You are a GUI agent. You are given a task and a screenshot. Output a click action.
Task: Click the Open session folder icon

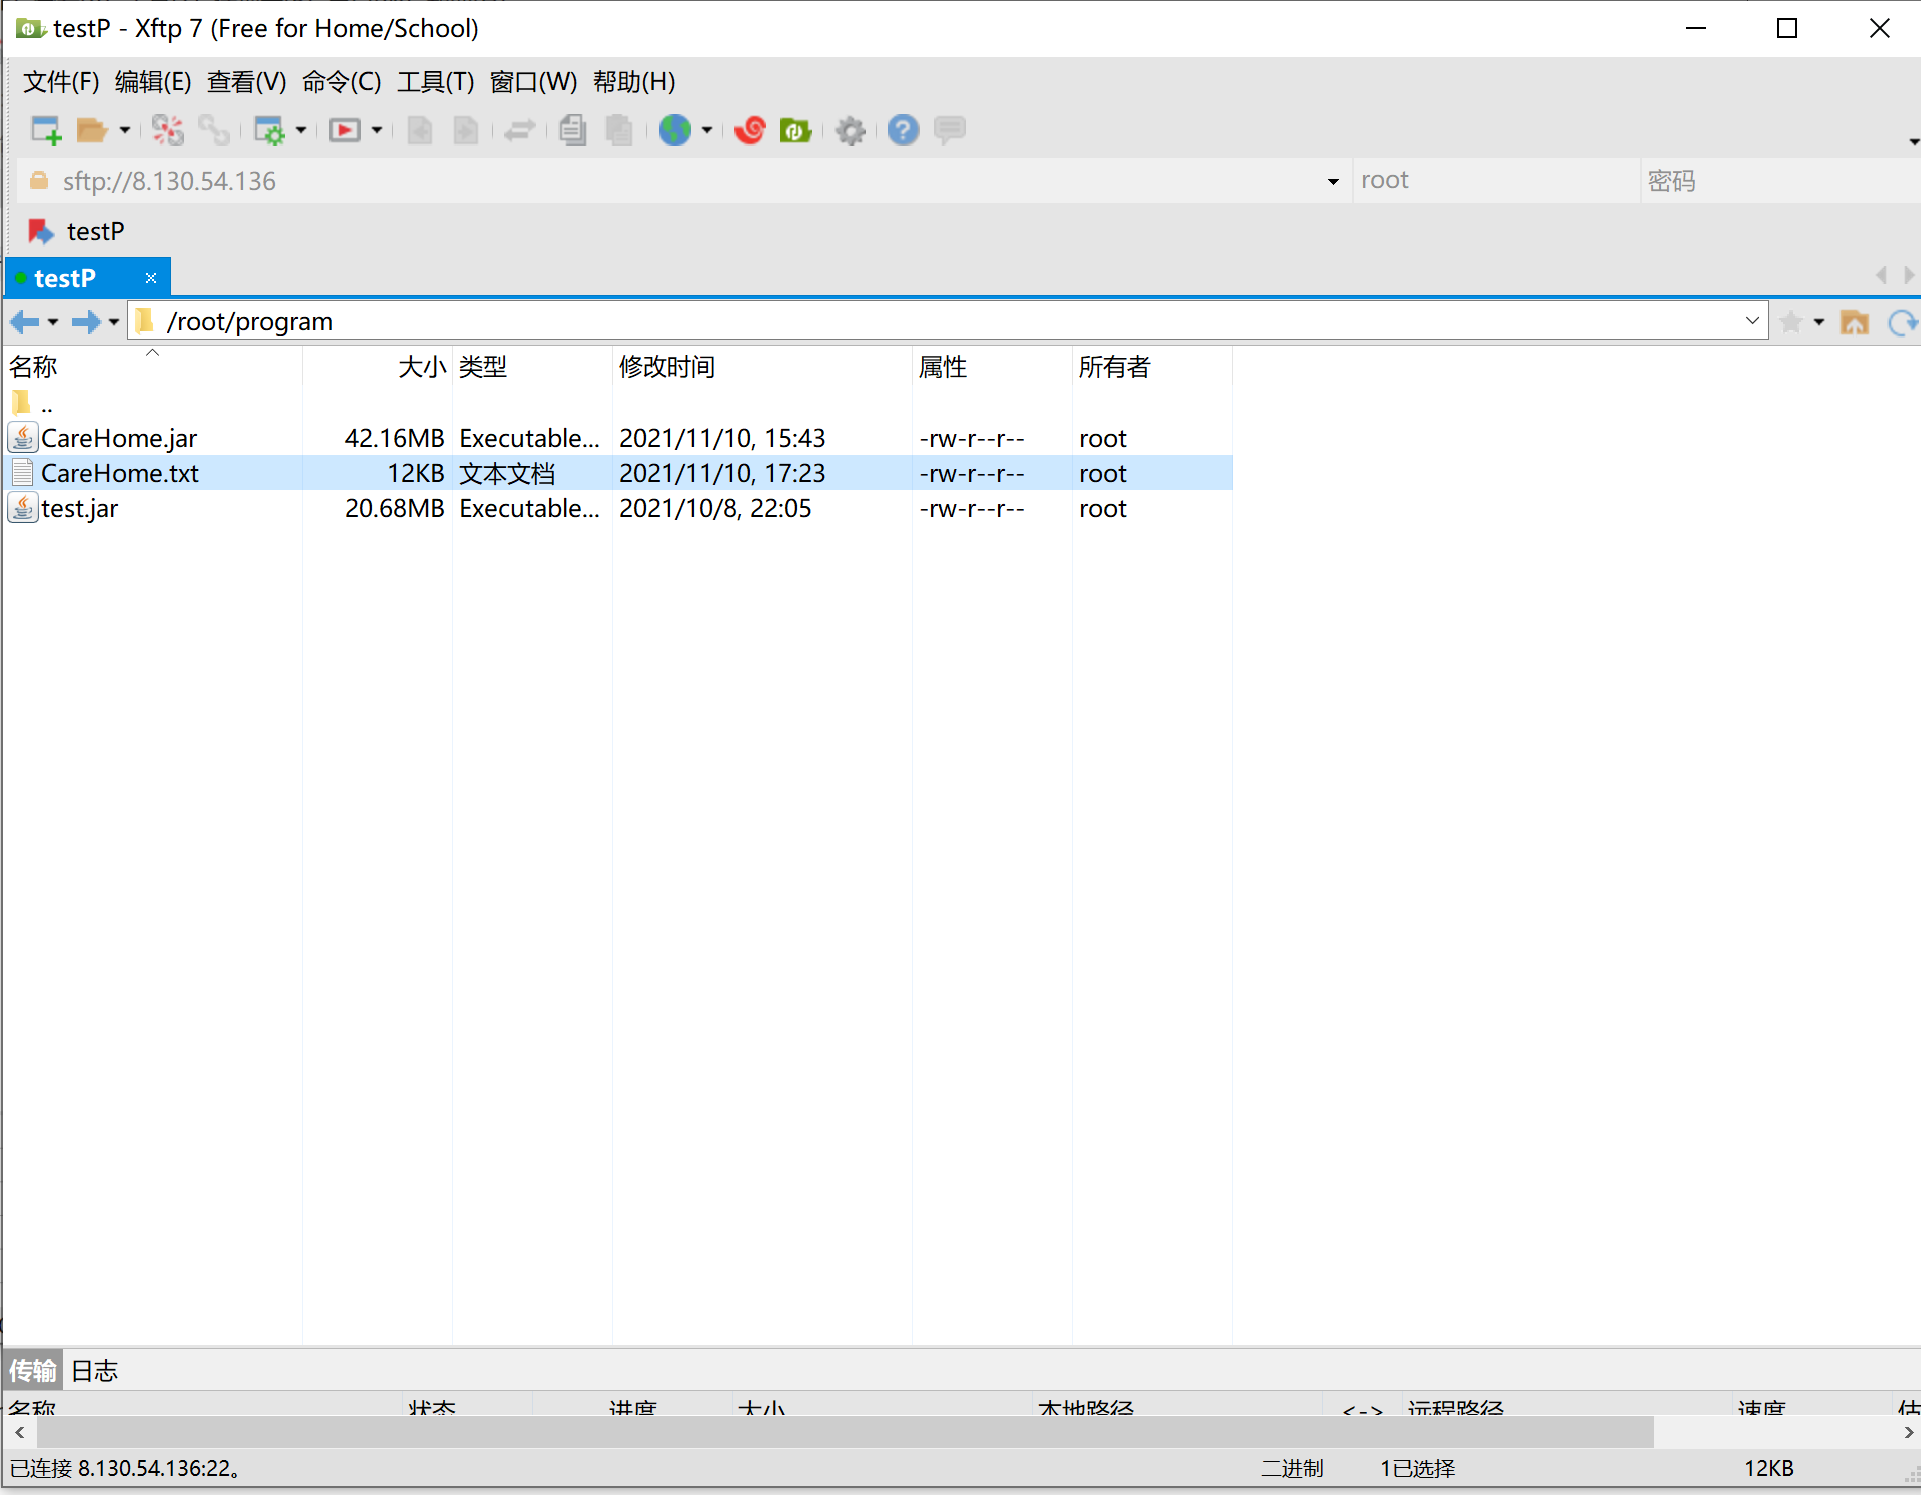tap(92, 130)
